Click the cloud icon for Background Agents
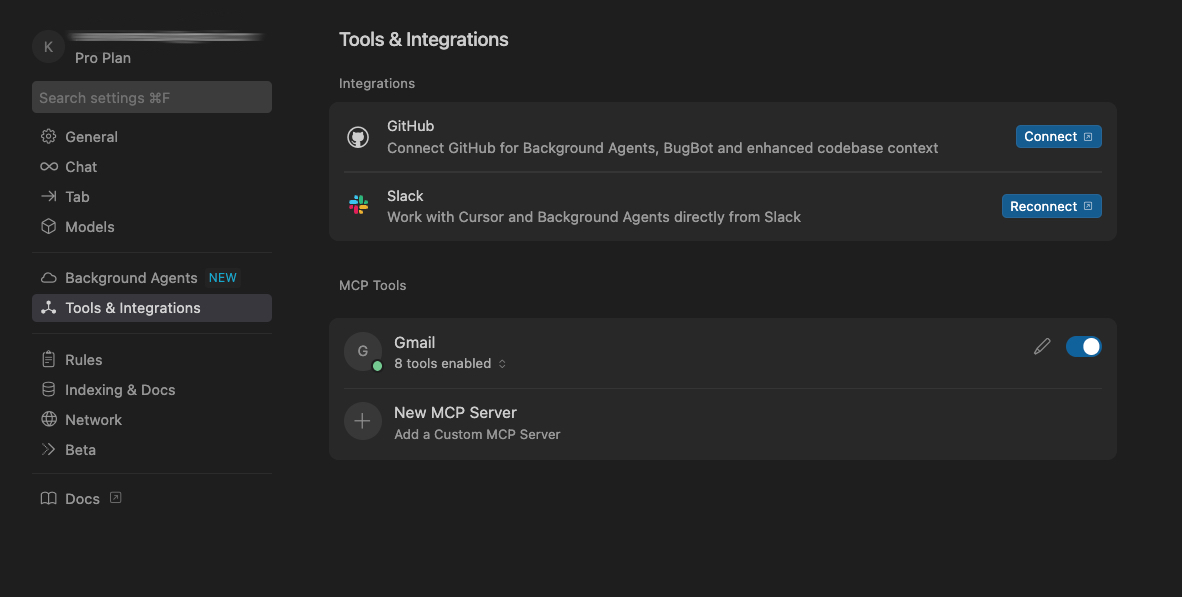1182x597 pixels. pyautogui.click(x=48, y=278)
